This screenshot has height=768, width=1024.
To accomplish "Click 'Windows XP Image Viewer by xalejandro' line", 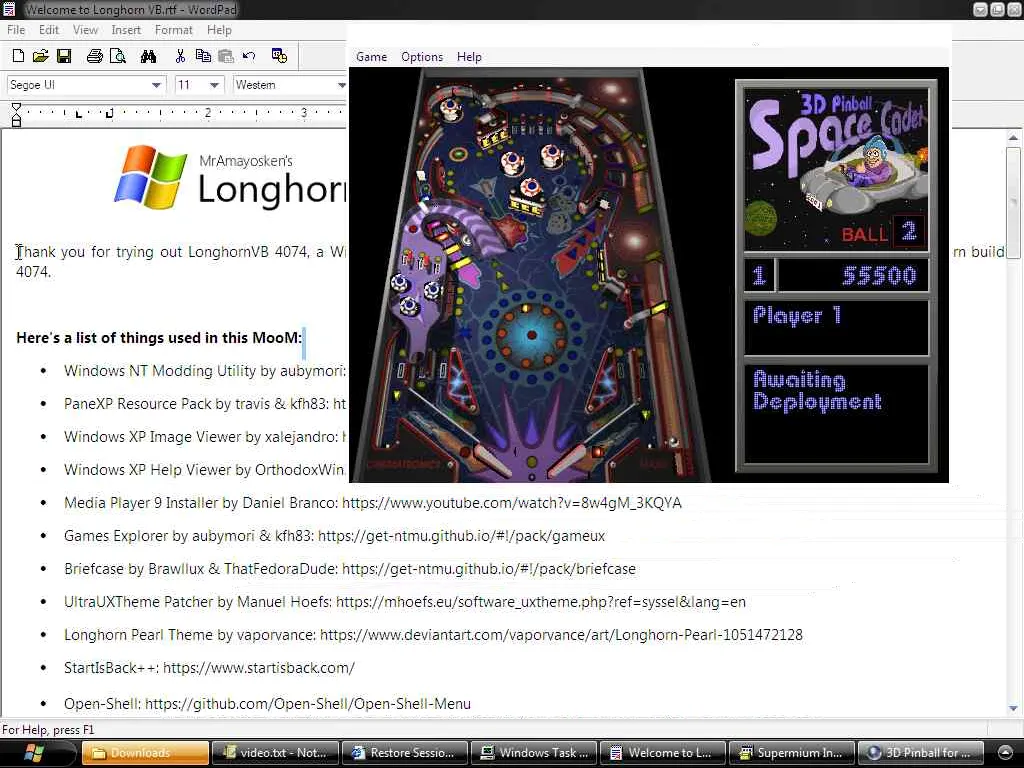I will pyautogui.click(x=204, y=437).
